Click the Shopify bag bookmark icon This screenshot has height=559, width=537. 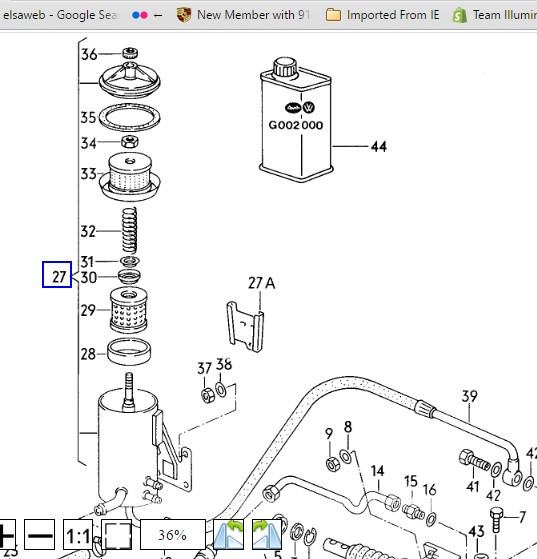(x=460, y=15)
